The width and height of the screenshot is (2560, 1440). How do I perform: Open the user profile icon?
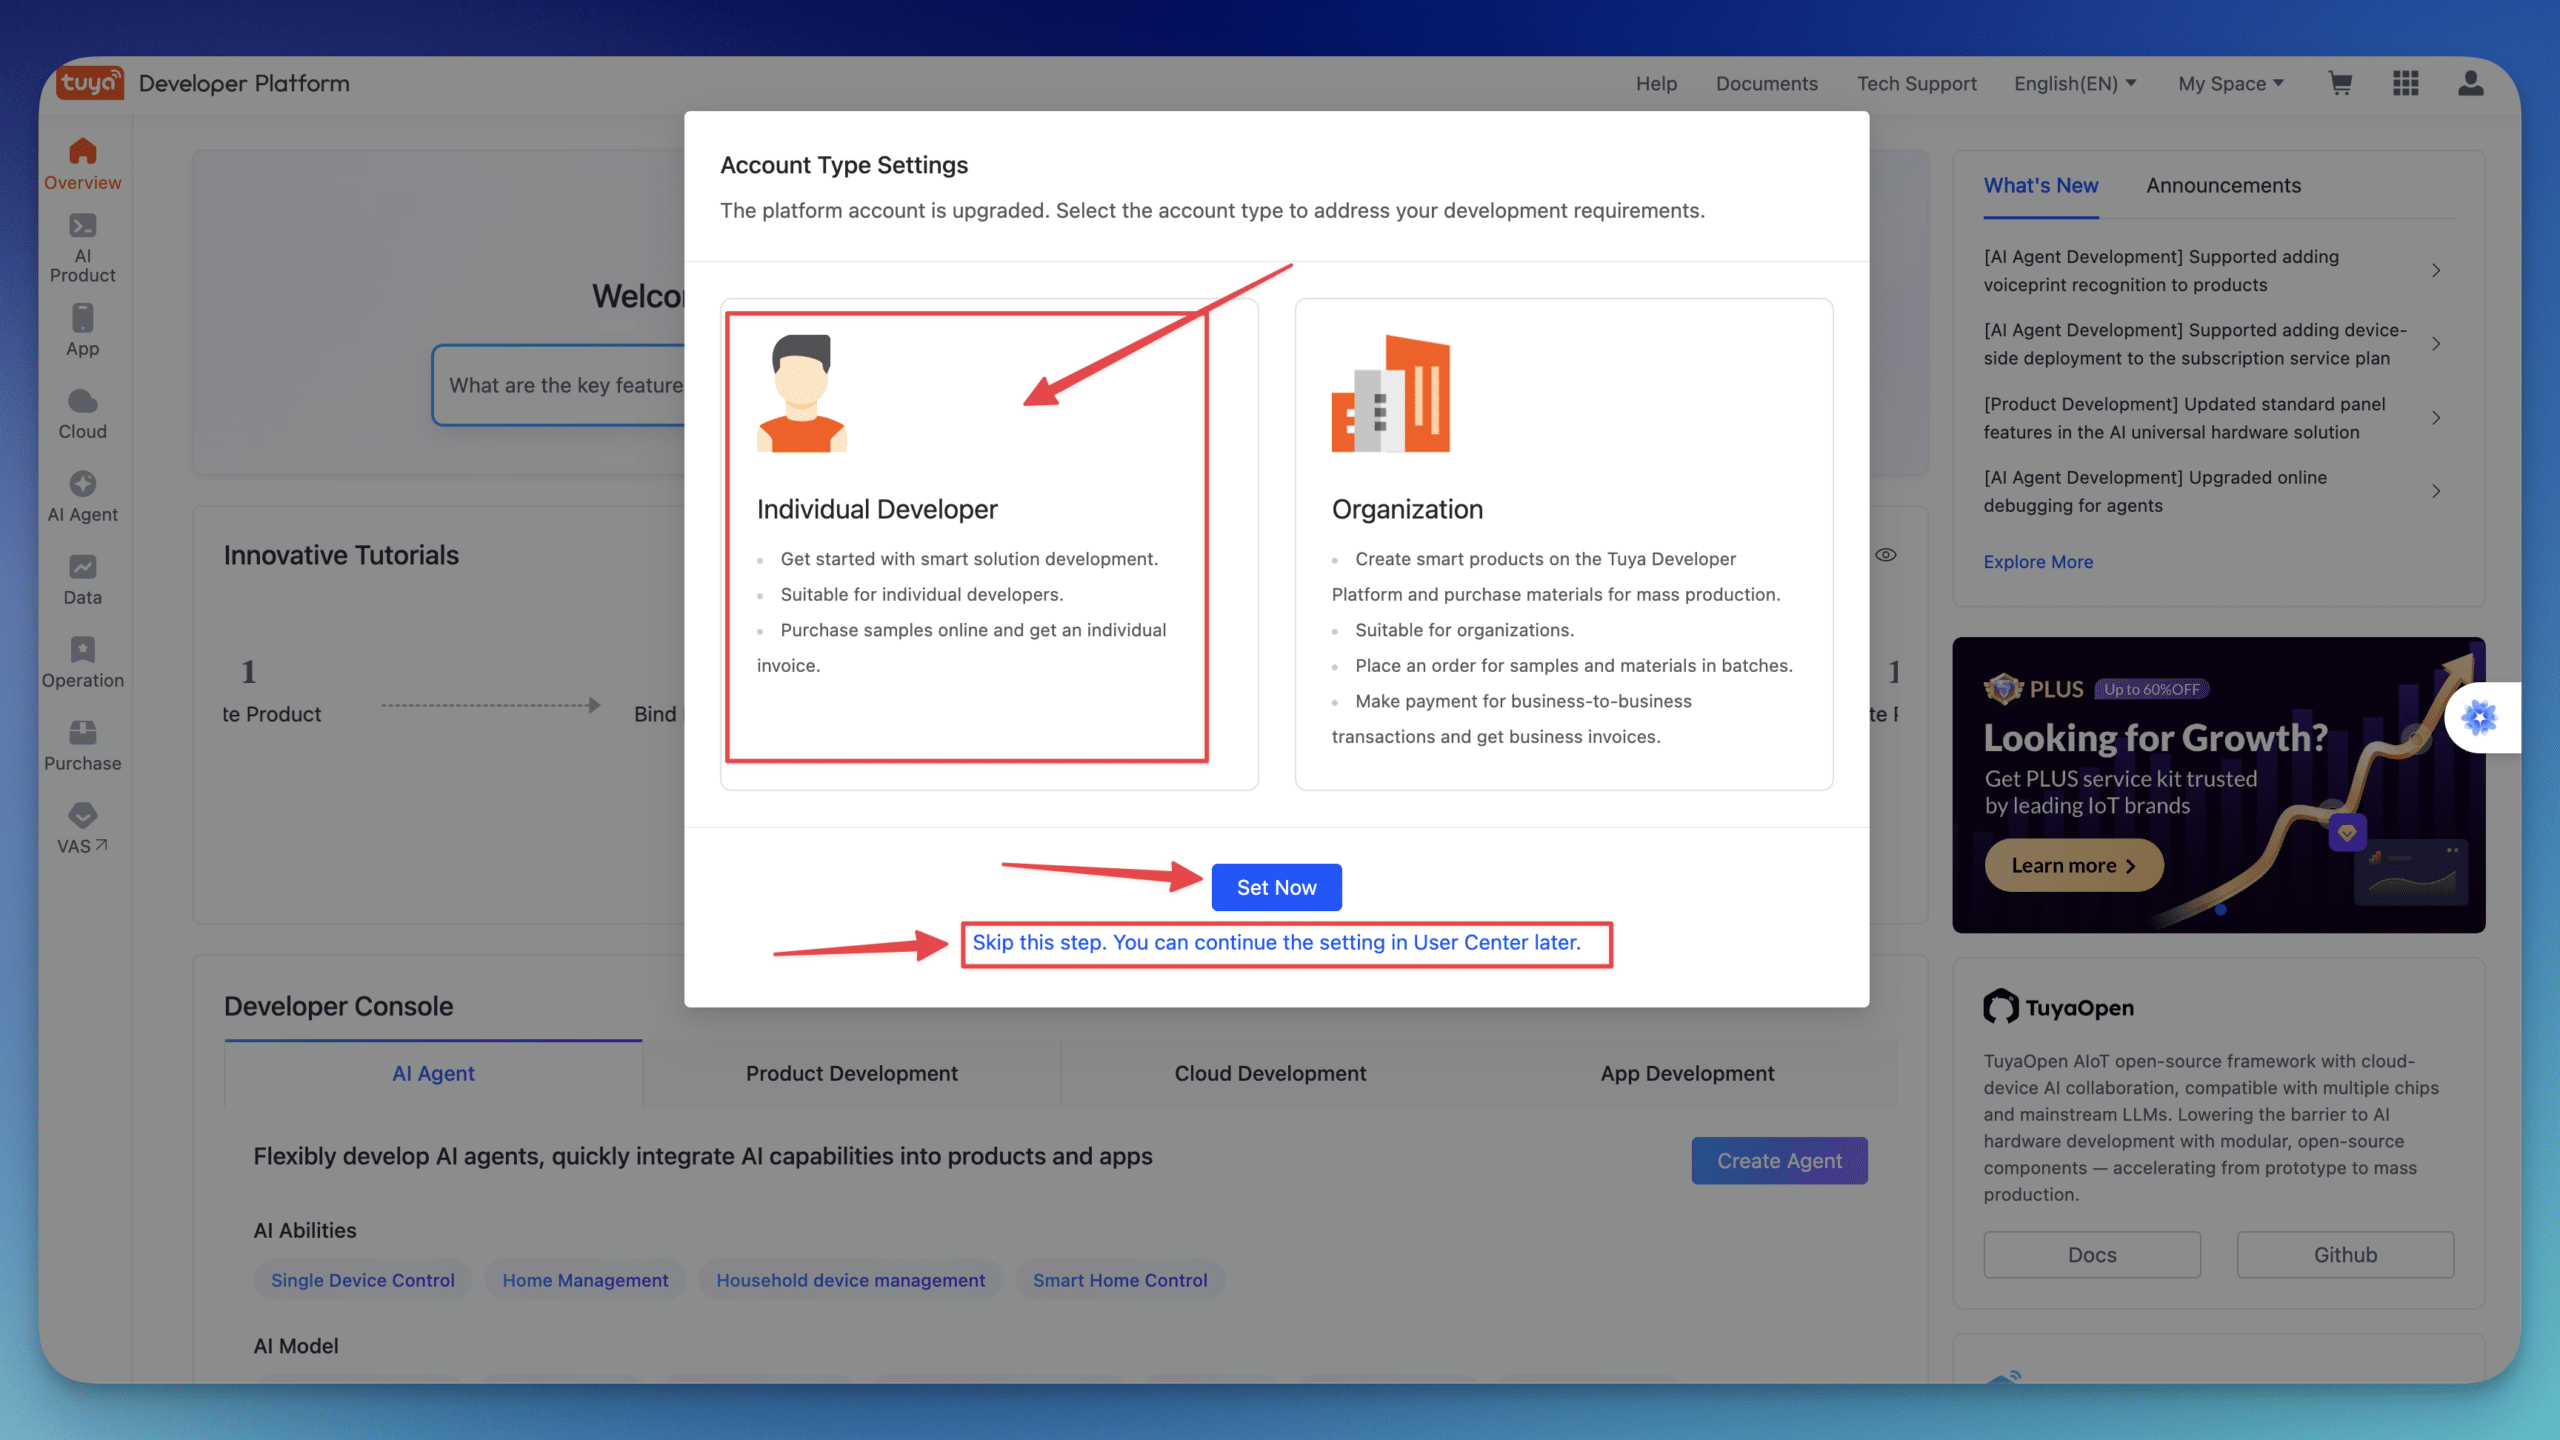pos(2470,83)
